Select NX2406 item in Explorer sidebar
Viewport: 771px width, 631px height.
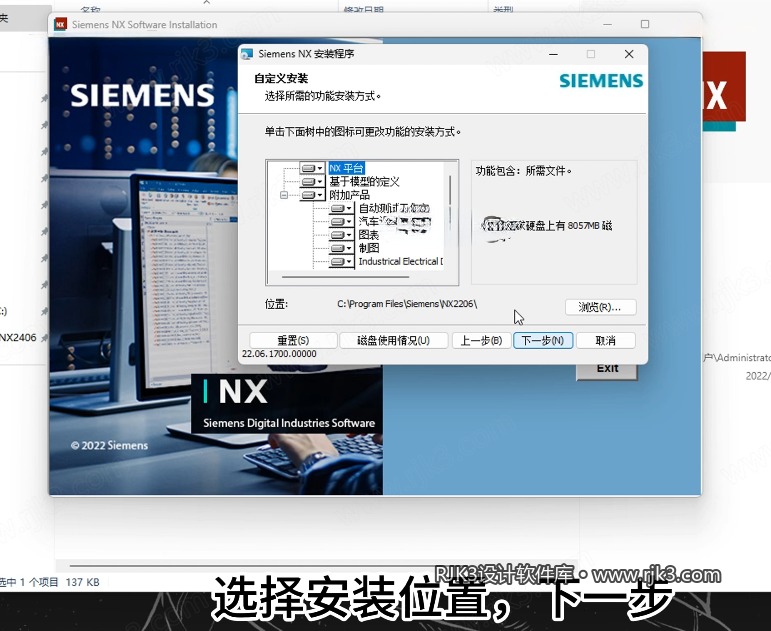point(18,337)
